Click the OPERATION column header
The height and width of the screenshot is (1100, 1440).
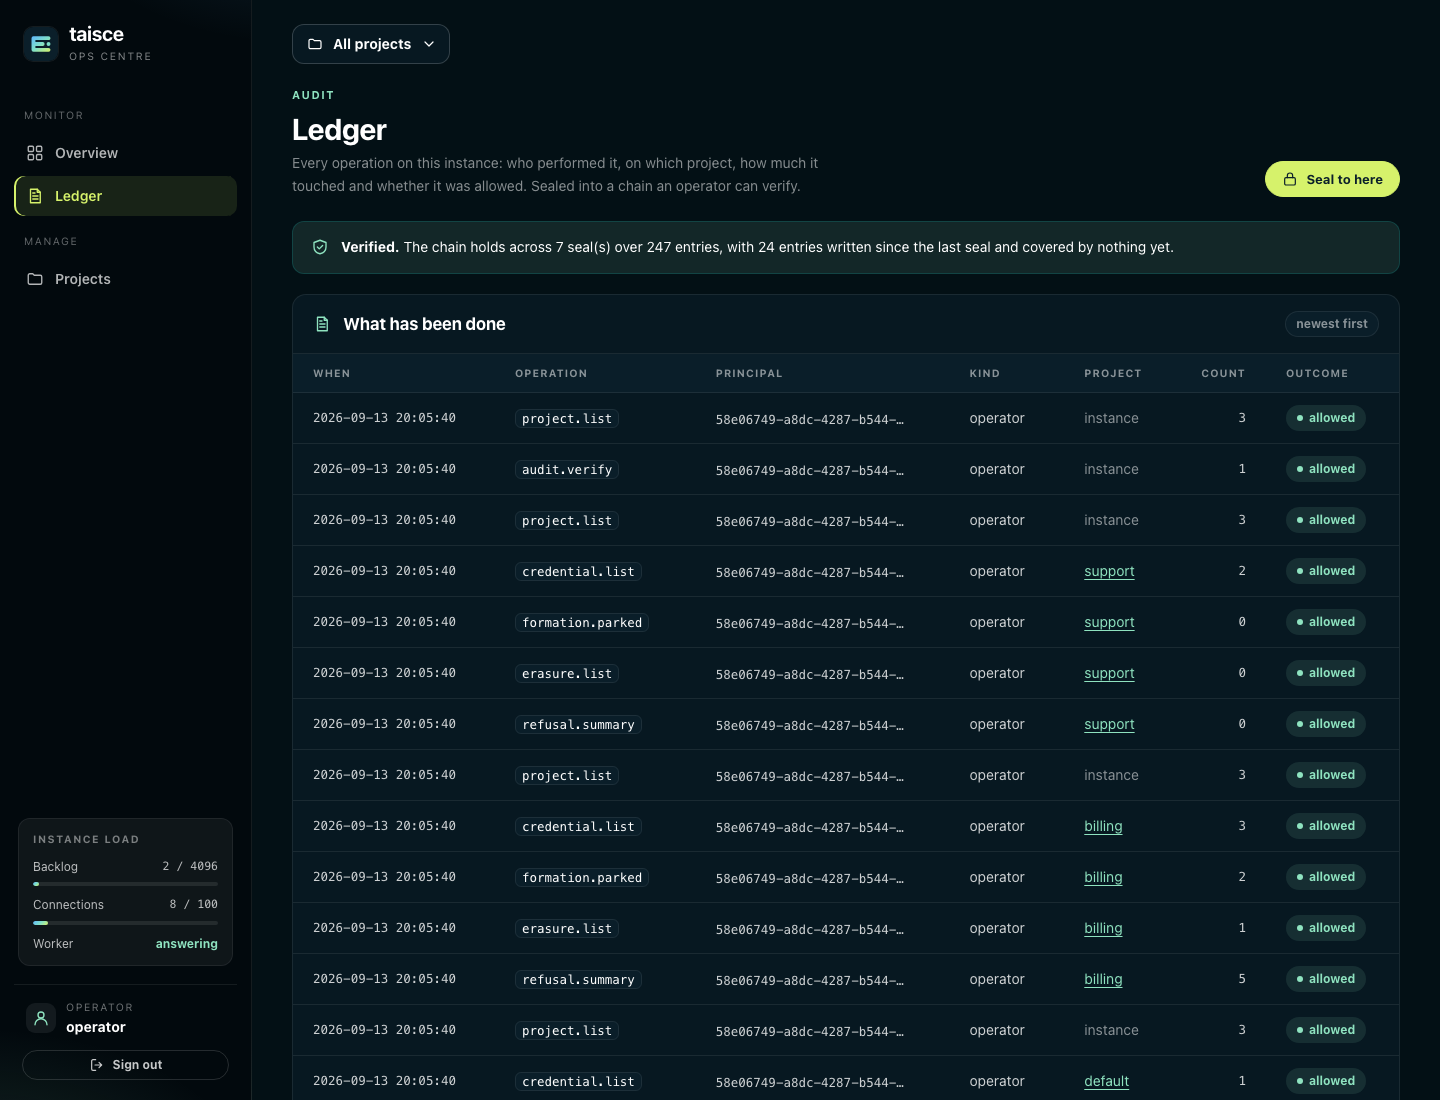pyautogui.click(x=551, y=374)
